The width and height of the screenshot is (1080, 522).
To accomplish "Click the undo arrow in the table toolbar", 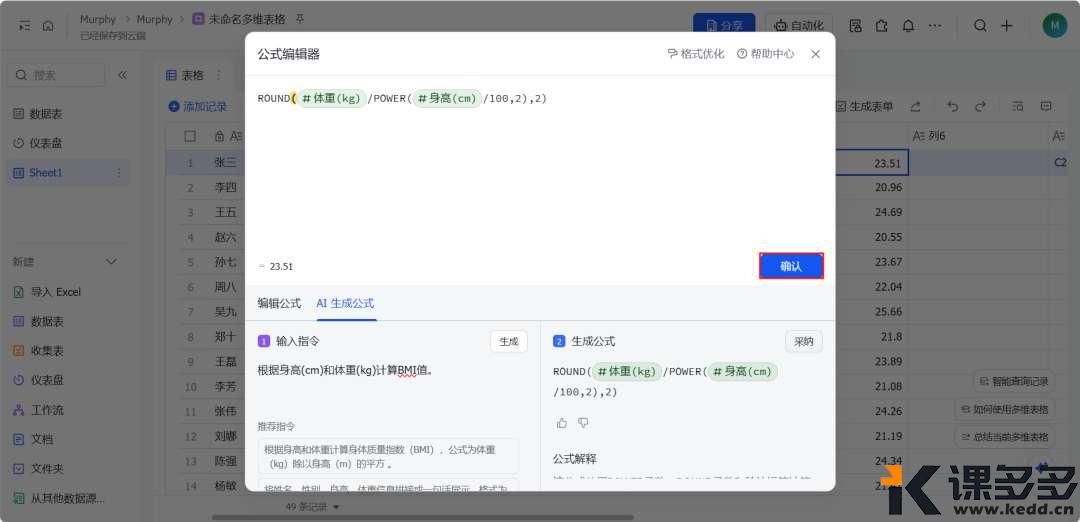I will tap(953, 107).
